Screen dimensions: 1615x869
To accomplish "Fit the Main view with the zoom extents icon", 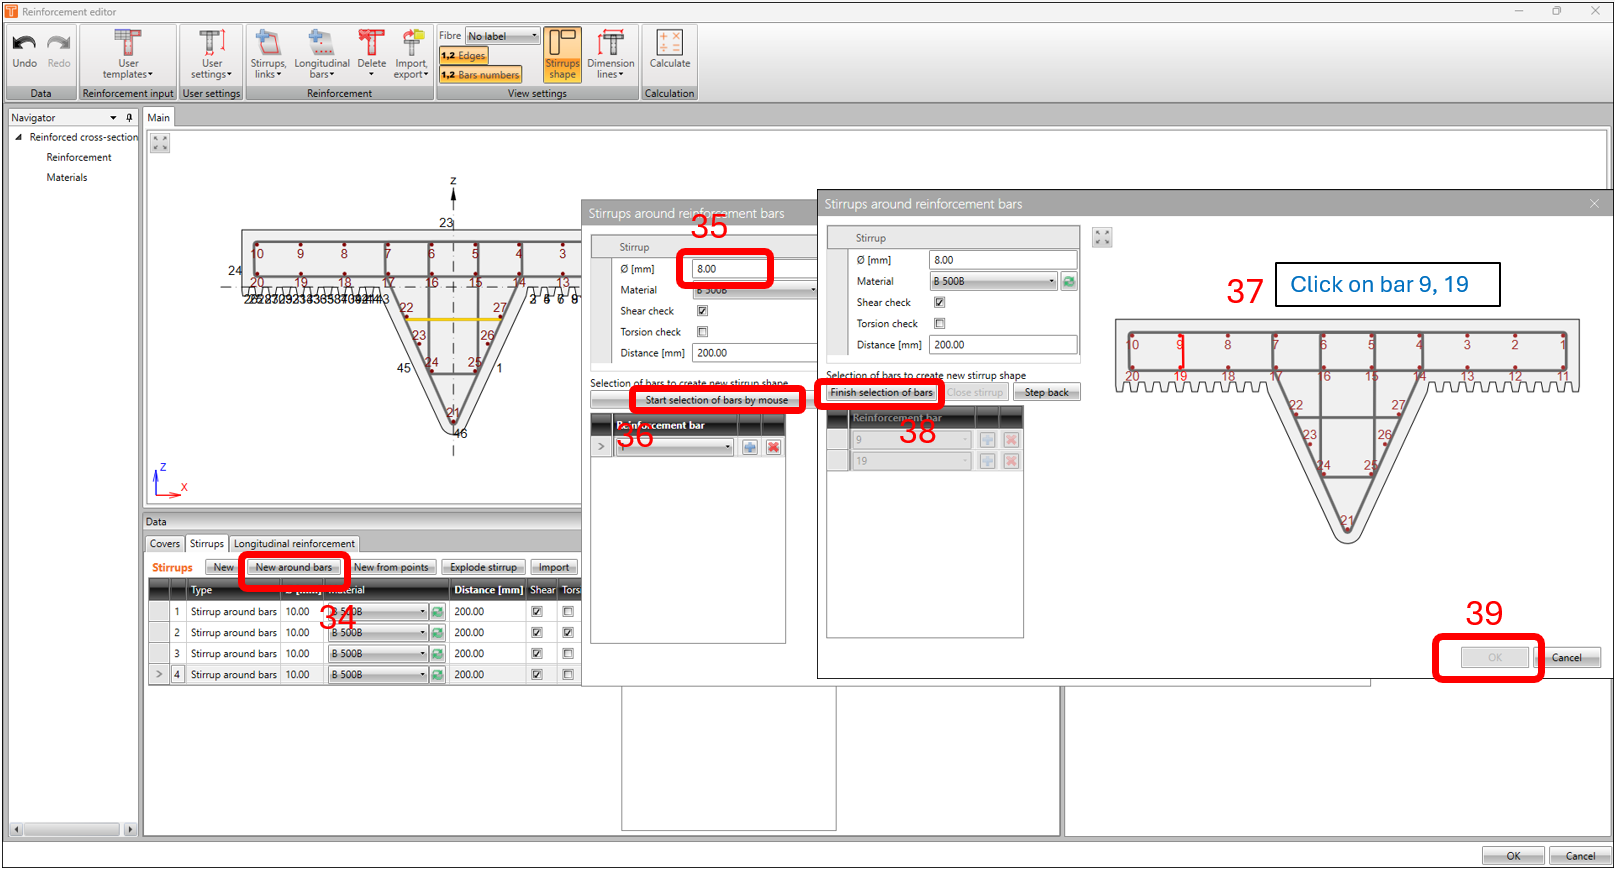I will click(x=160, y=144).
